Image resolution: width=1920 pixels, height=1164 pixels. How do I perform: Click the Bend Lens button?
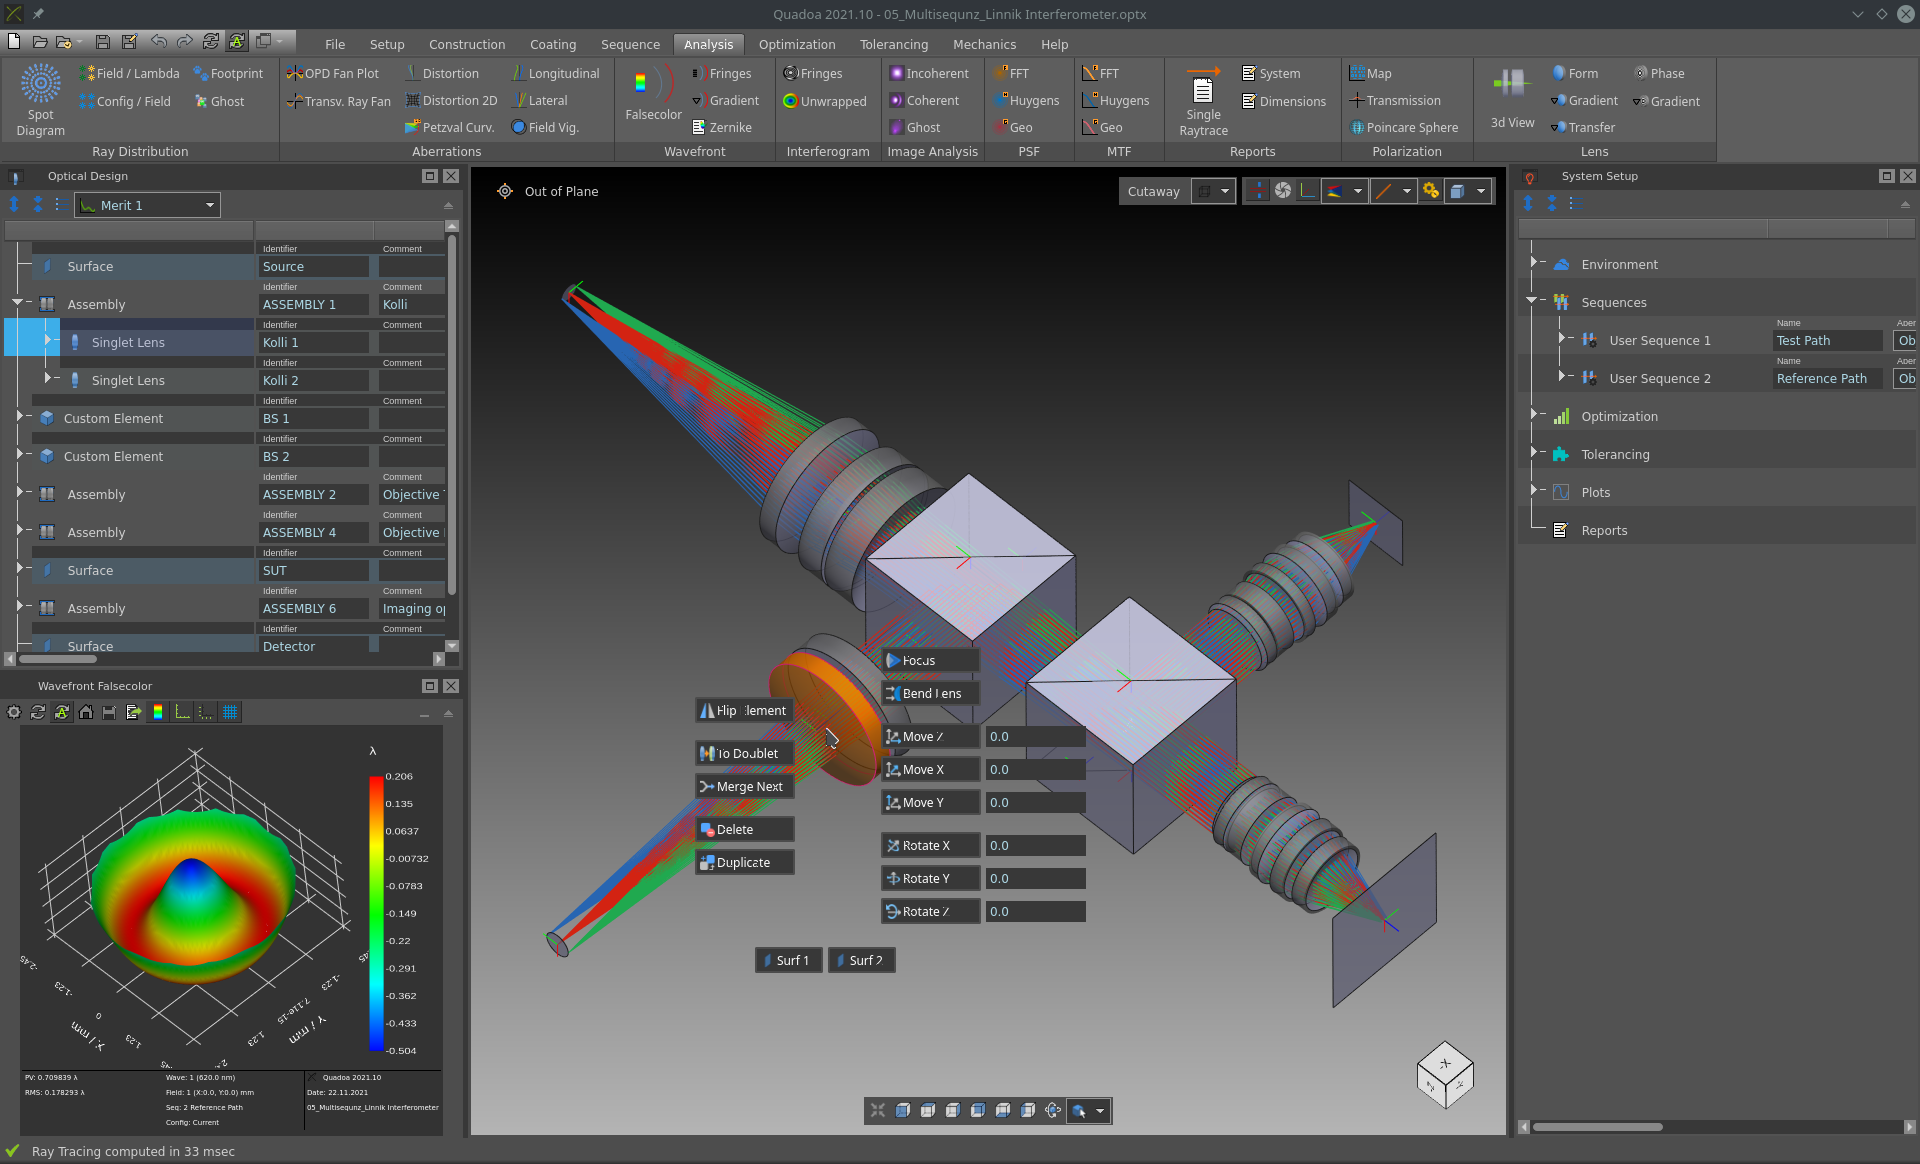pos(930,694)
